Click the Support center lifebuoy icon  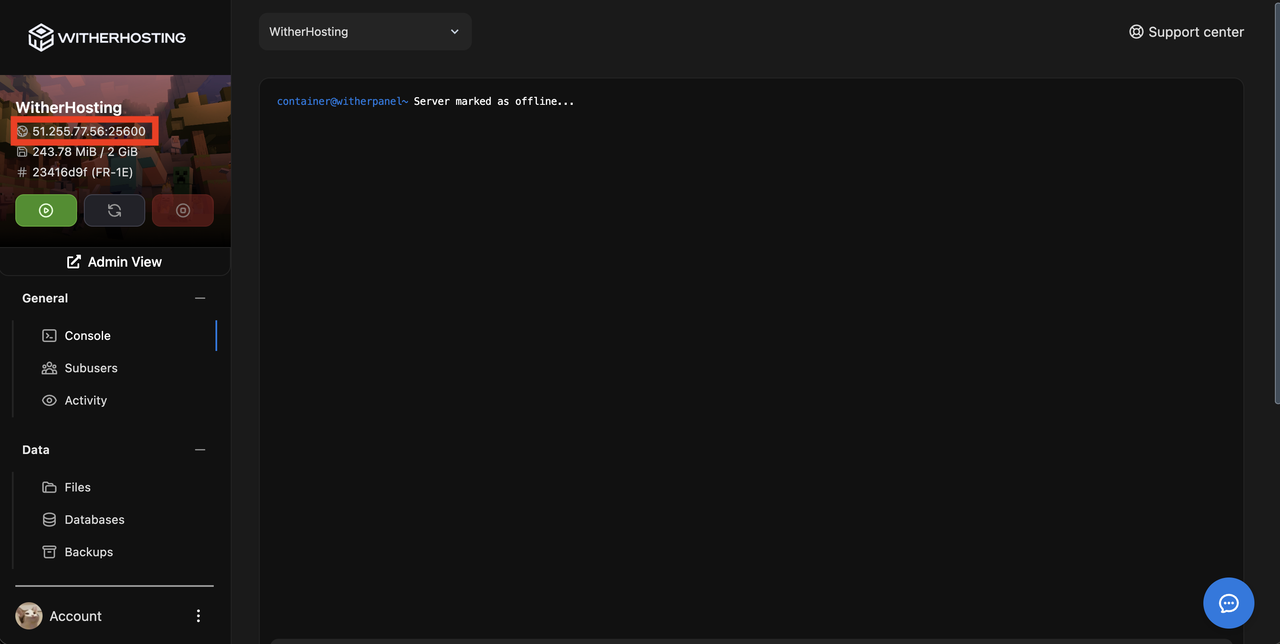point(1136,32)
